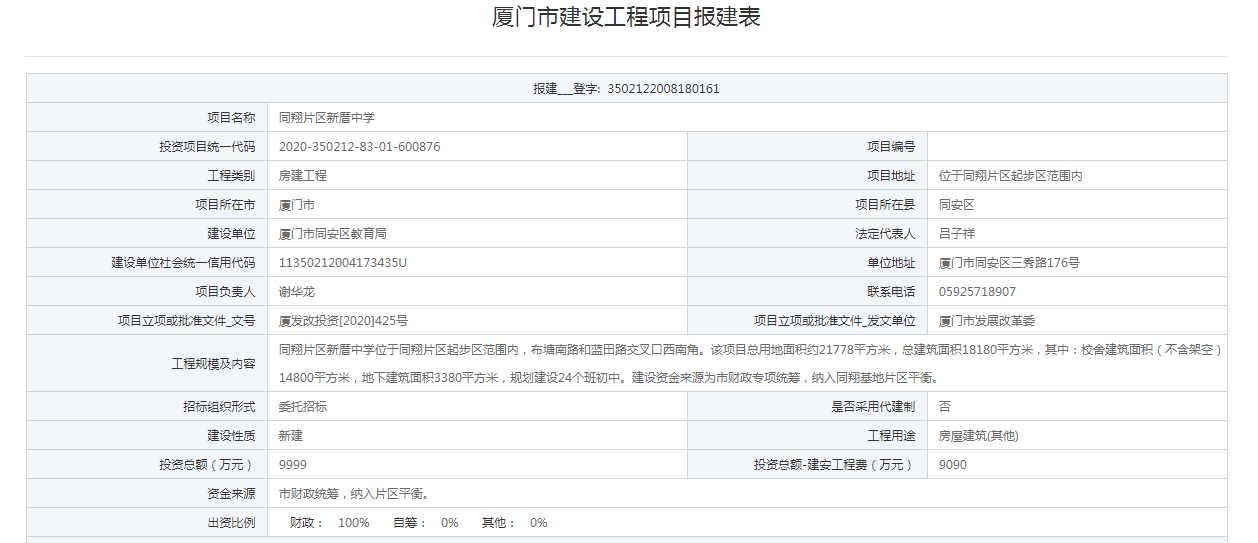Select total investment value 9999
1258x543 pixels.
pos(293,465)
